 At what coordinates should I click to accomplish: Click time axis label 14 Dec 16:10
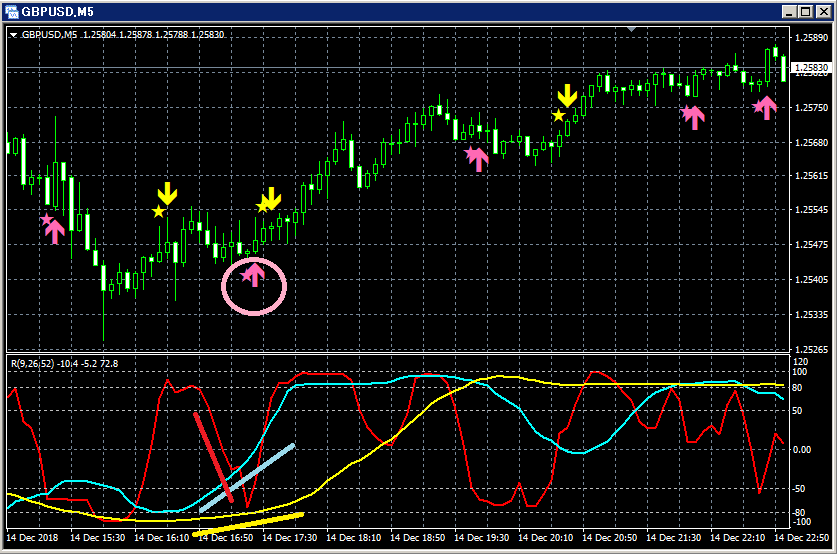coord(162,537)
